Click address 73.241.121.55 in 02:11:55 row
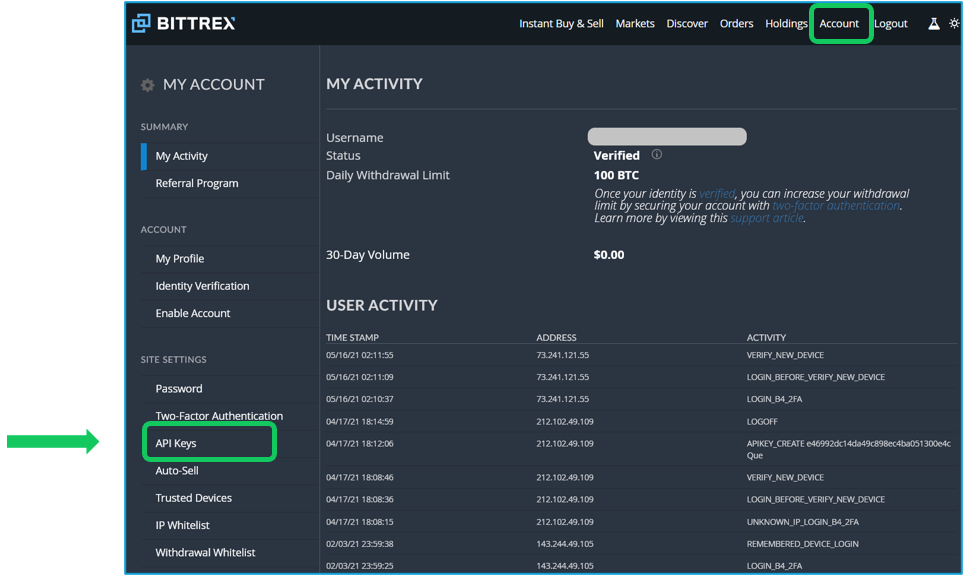 562,355
